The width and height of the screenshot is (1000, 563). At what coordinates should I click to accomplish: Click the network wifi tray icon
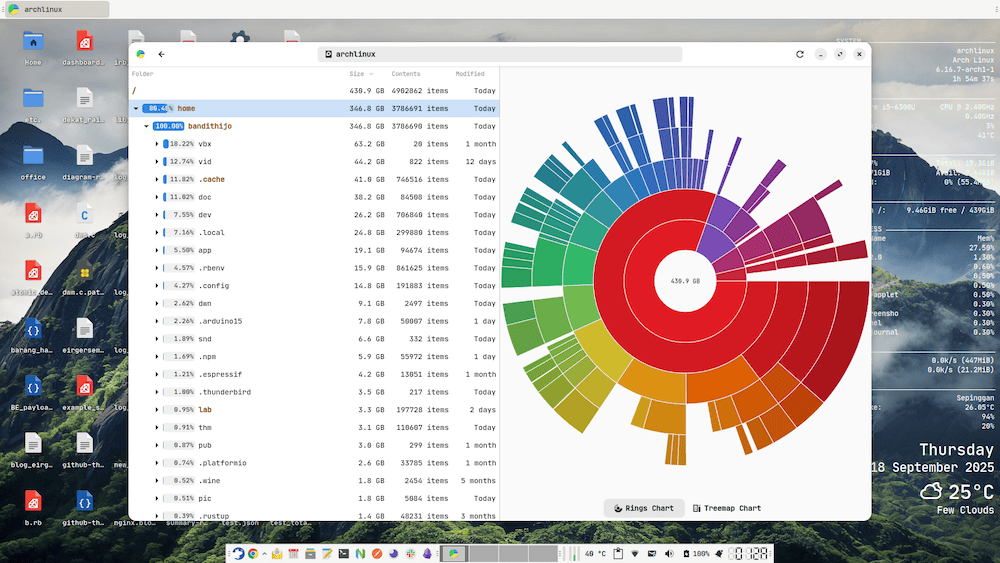634,553
